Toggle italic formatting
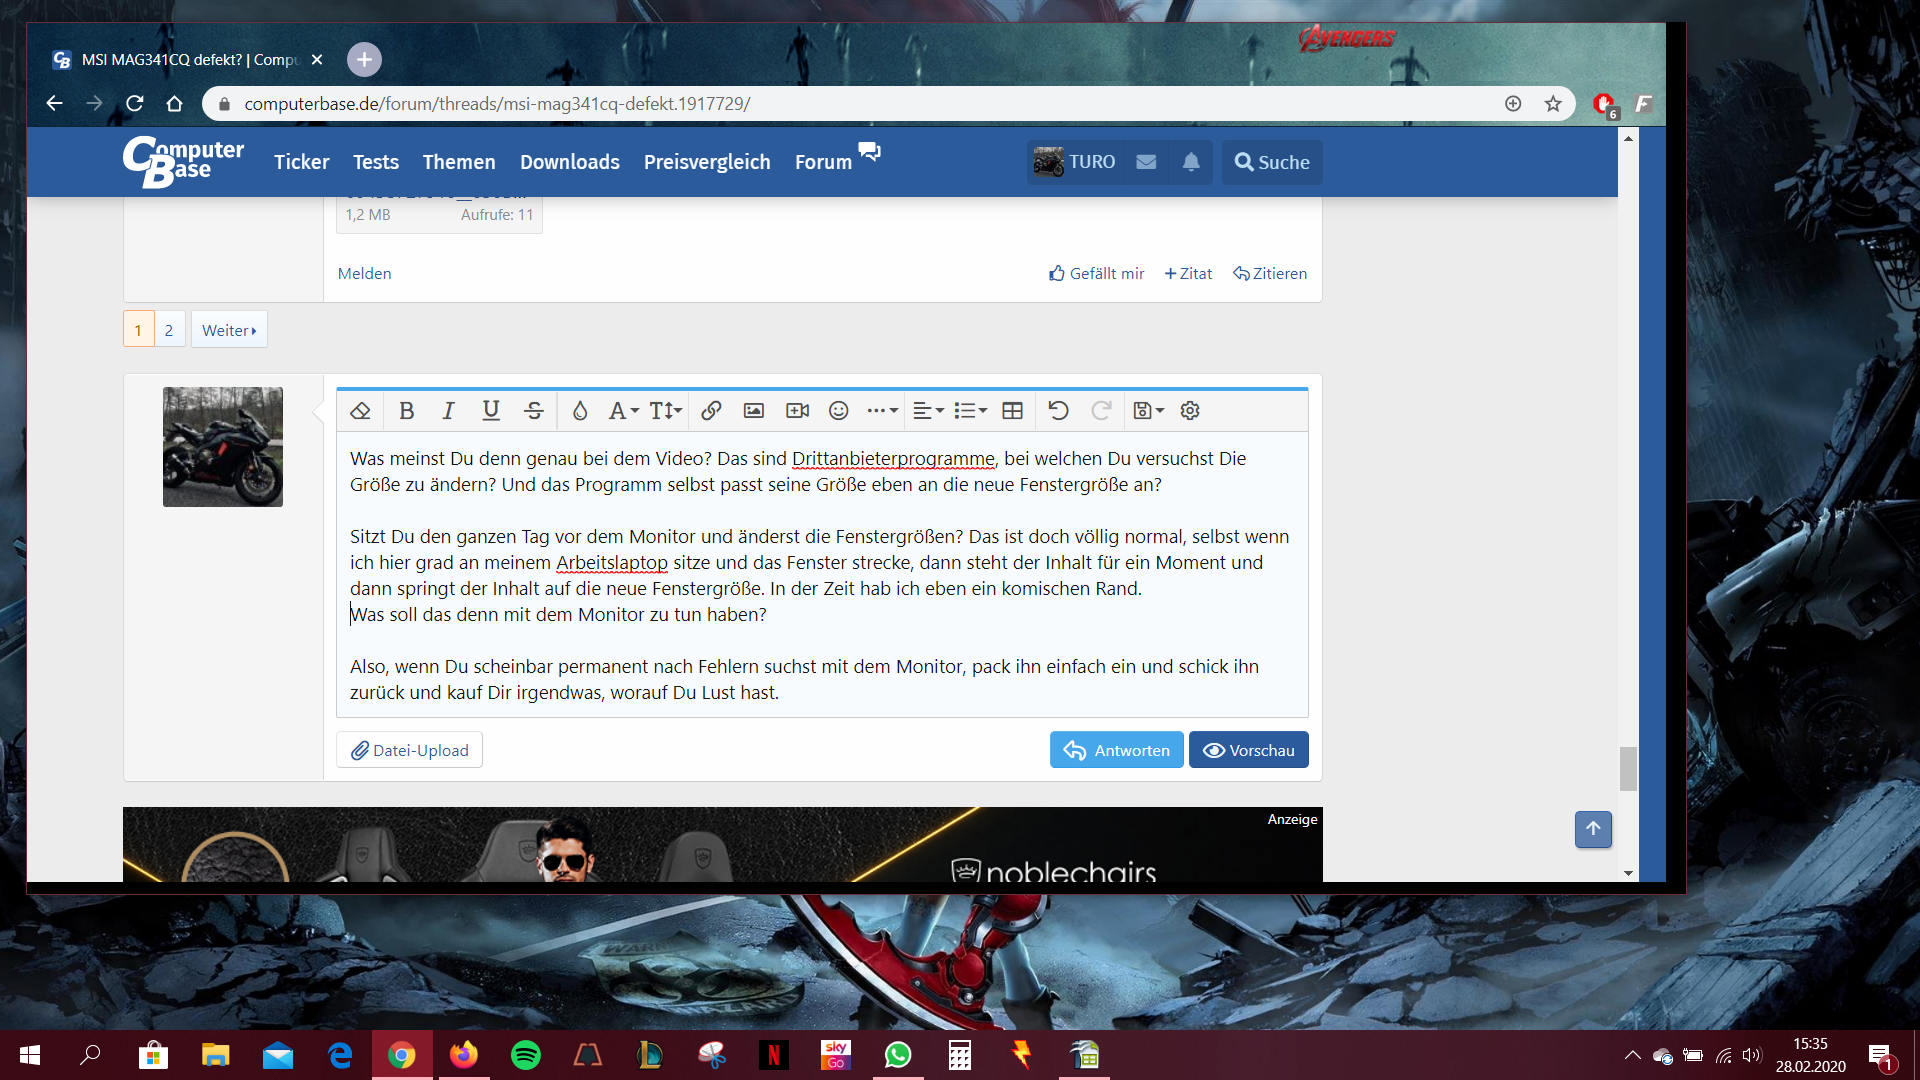The image size is (1920, 1080). (x=448, y=411)
